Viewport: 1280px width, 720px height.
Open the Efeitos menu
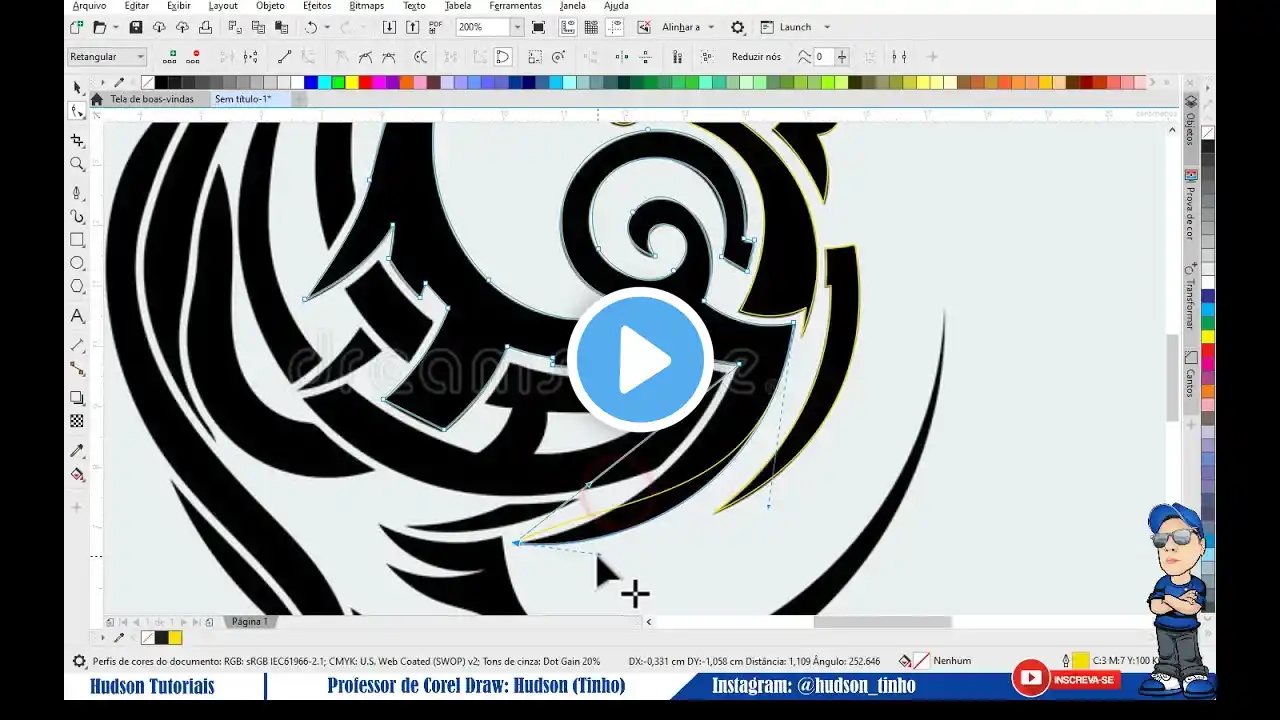pyautogui.click(x=317, y=6)
